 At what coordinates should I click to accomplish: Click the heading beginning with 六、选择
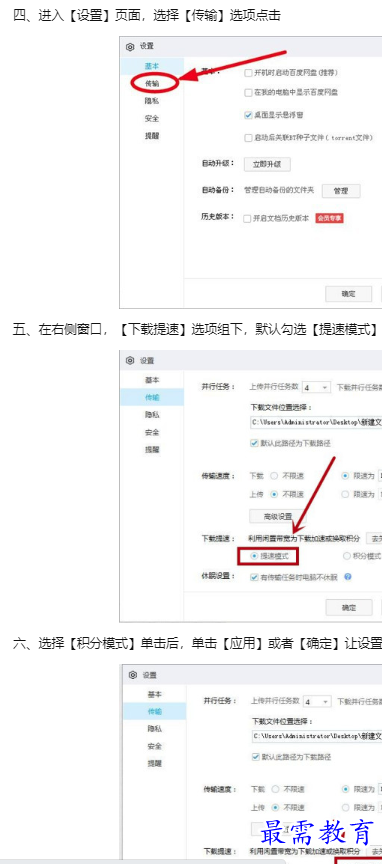click(x=197, y=643)
